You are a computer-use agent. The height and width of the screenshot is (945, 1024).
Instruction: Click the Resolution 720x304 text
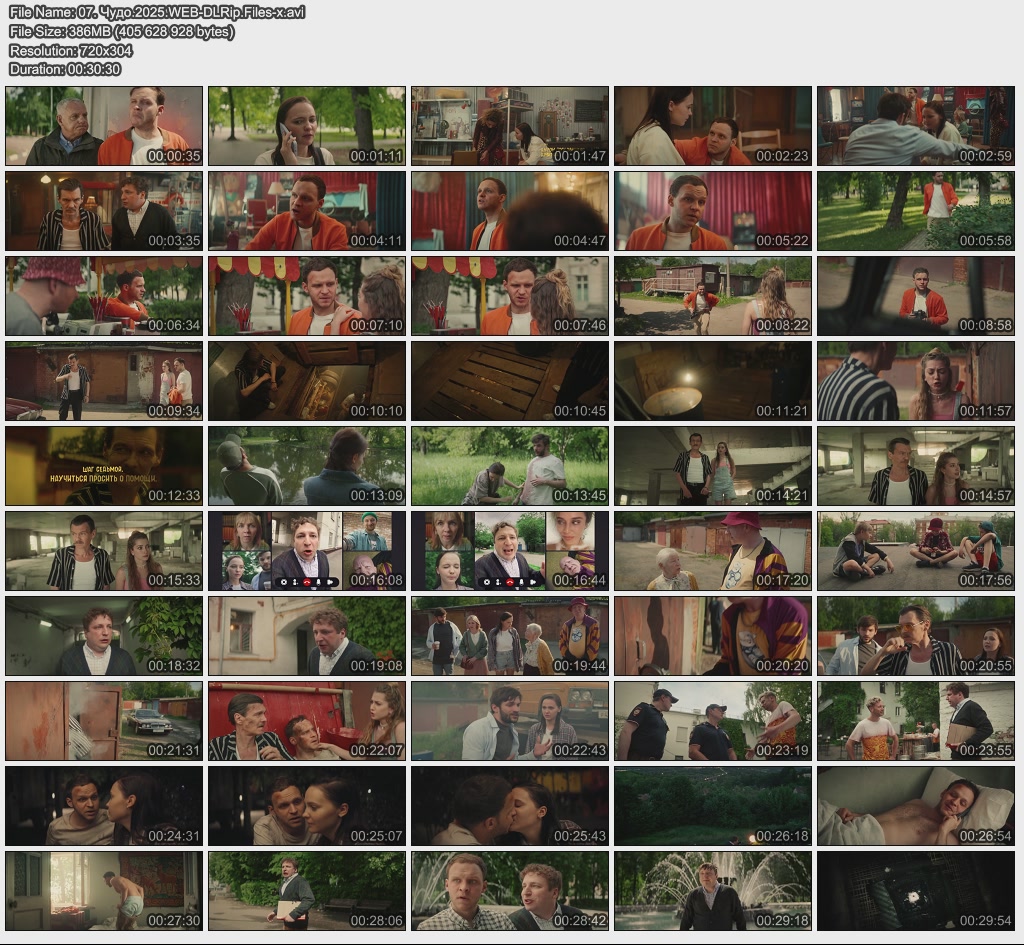tap(70, 50)
